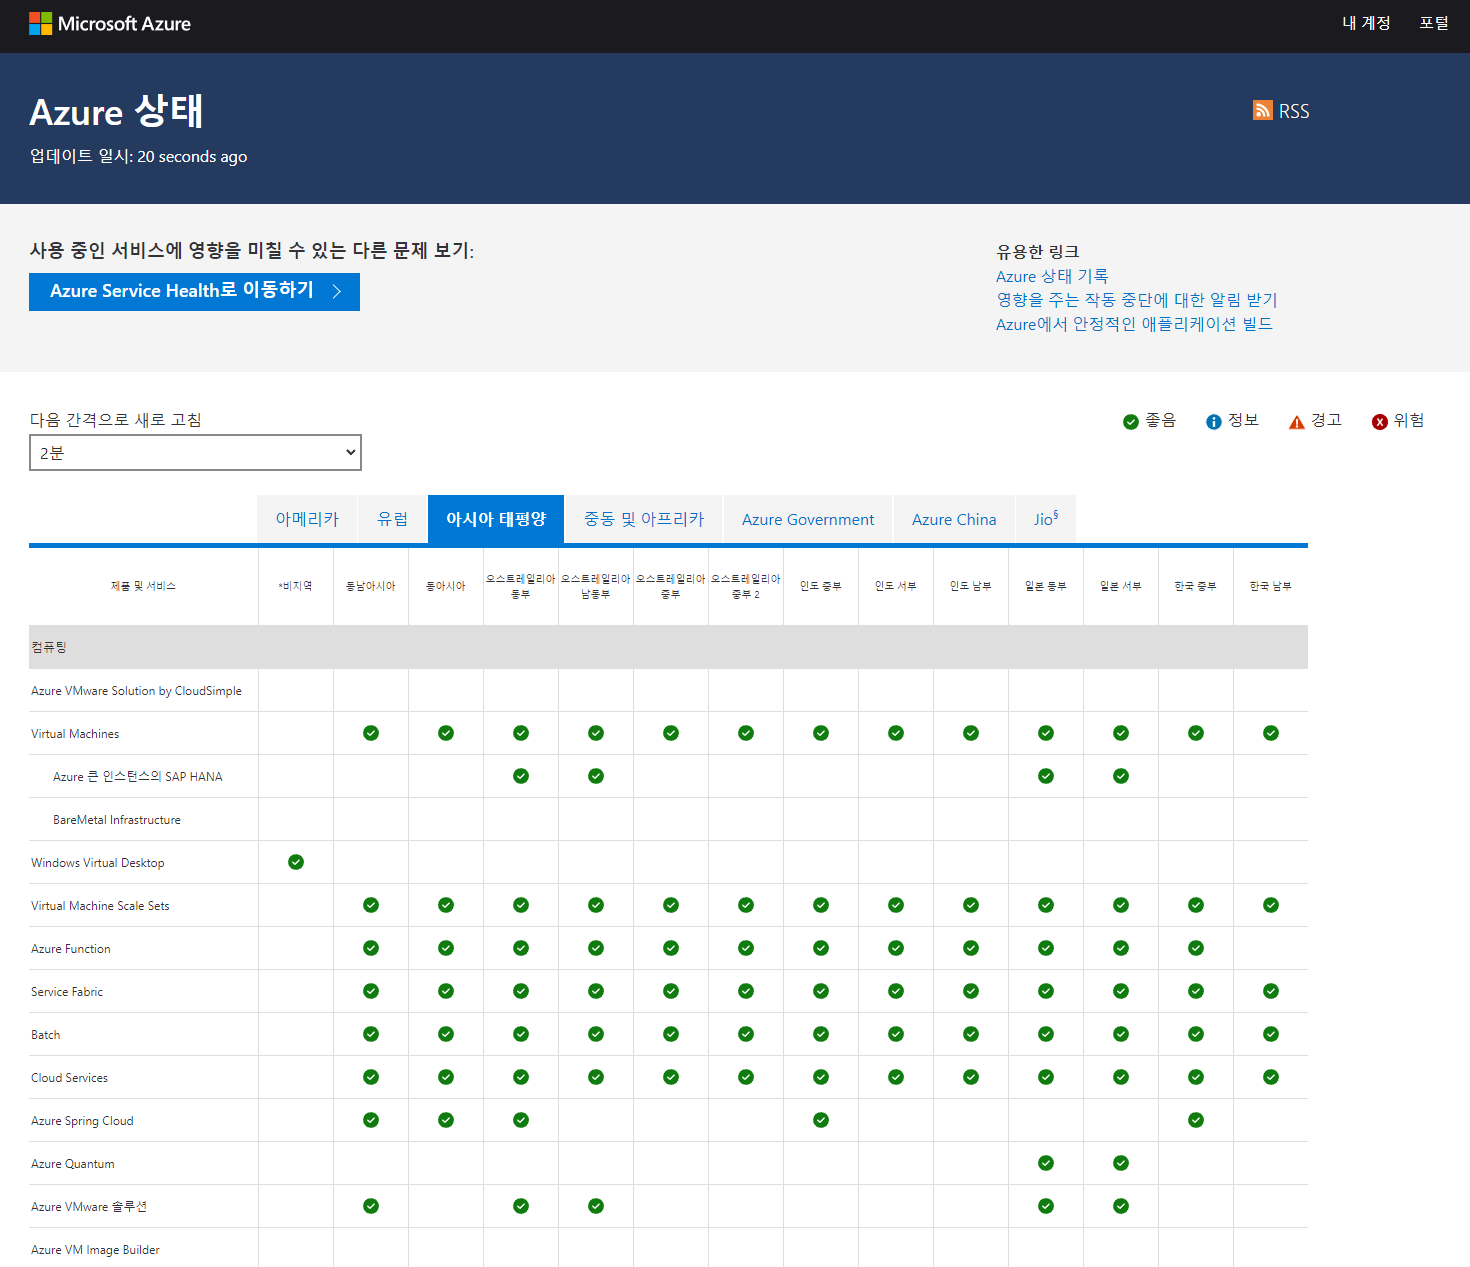
Task: Click Azure Quantum status icon for 일본 동부
Action: (1046, 1163)
